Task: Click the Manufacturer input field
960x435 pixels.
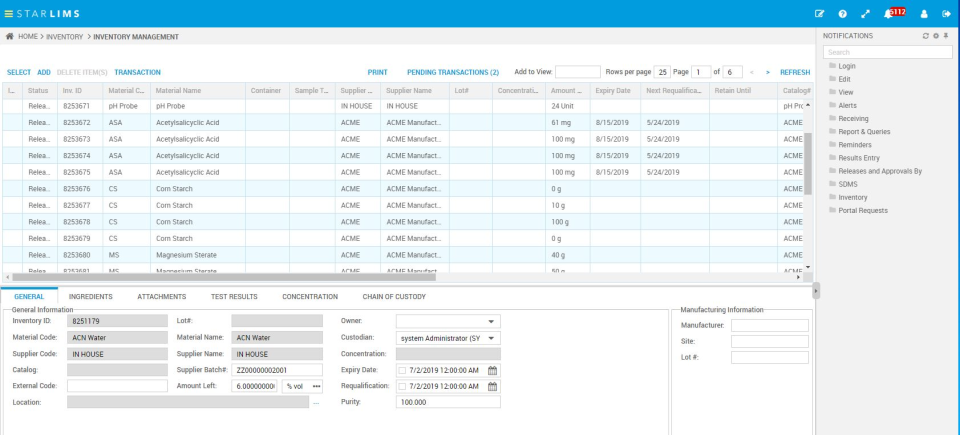Action: [x=769, y=325]
